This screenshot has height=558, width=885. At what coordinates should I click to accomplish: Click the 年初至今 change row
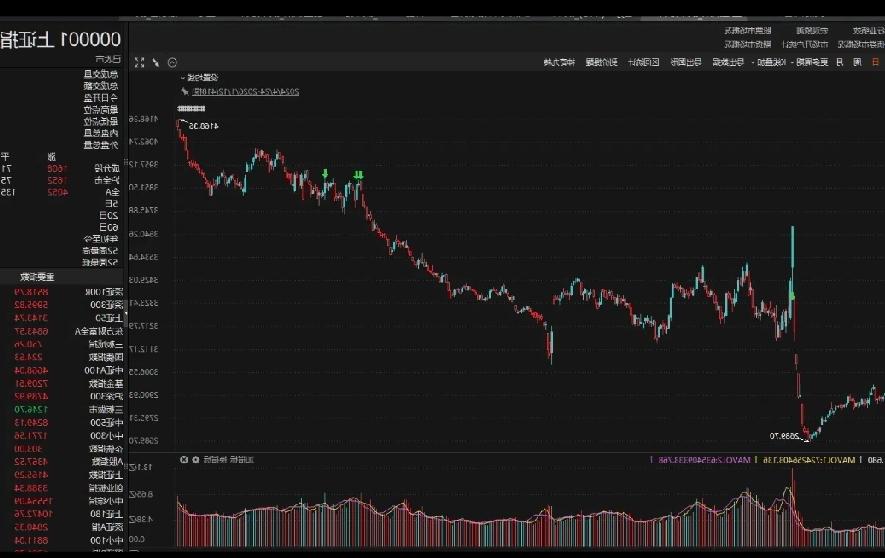[61, 239]
